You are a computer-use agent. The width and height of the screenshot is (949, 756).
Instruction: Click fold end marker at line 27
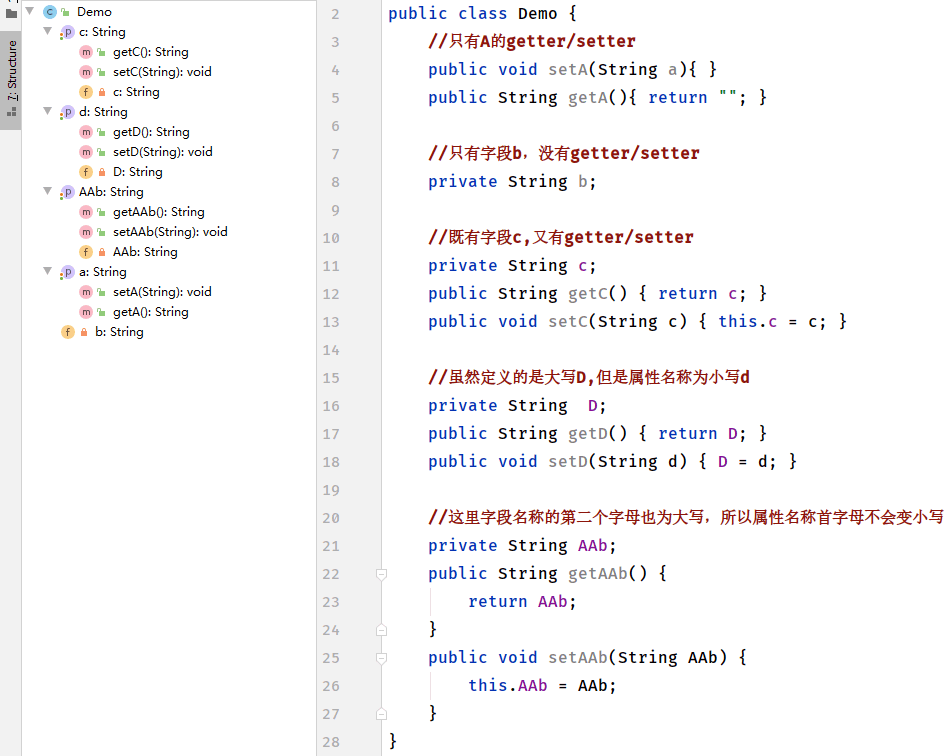(381, 714)
